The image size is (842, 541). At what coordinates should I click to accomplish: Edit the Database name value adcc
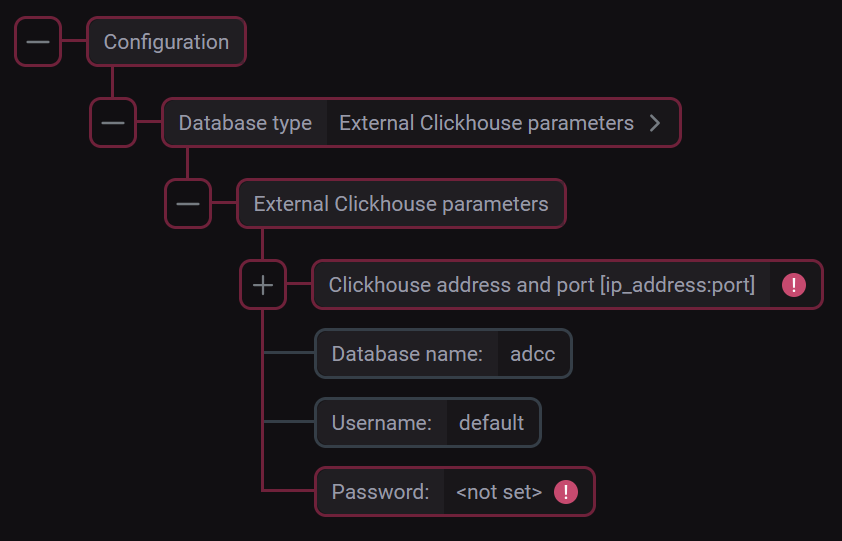(x=533, y=354)
